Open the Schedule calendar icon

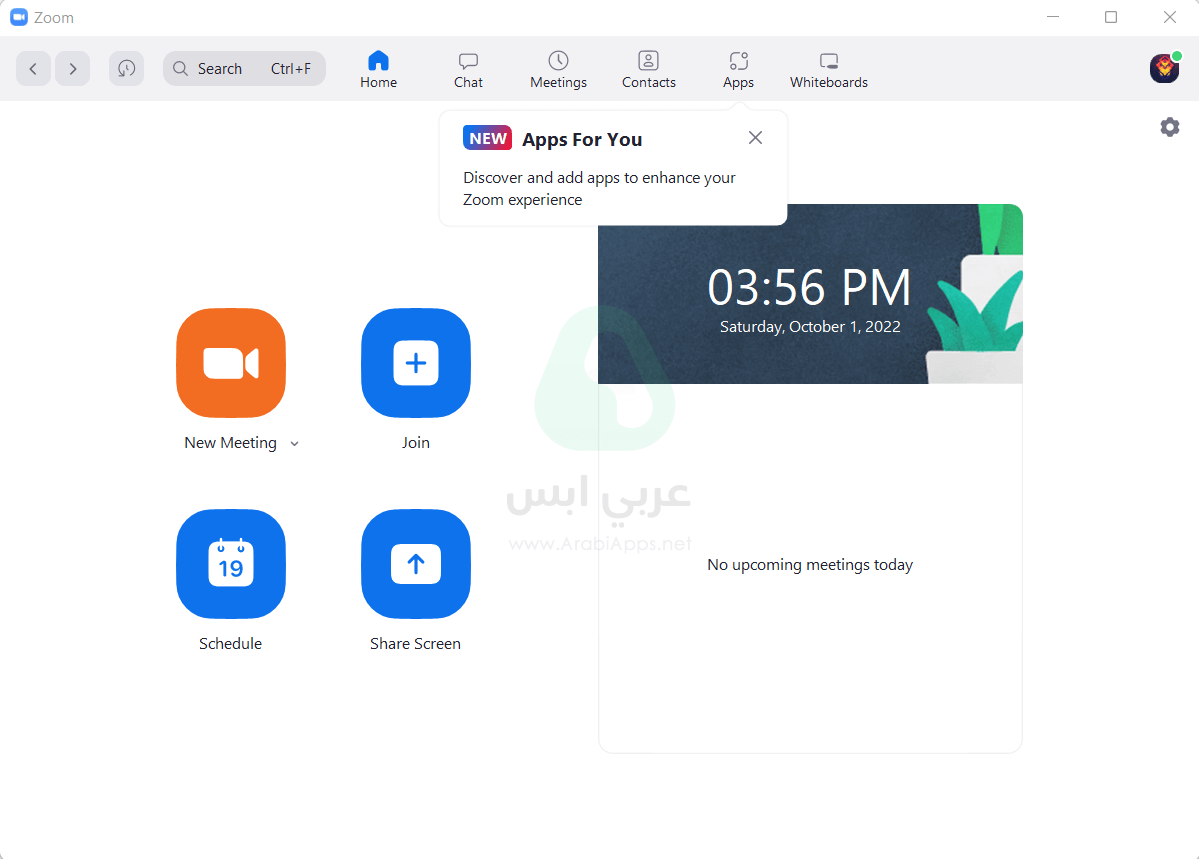230,564
